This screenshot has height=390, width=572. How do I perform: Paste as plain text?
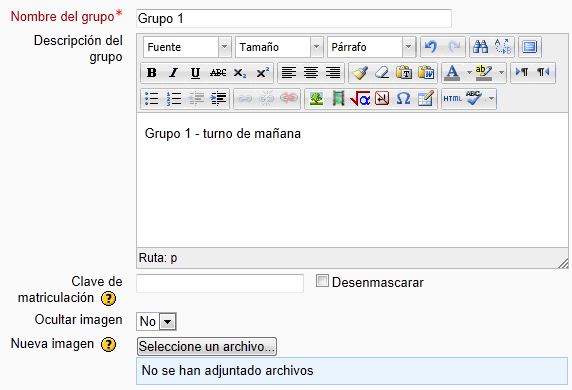point(404,73)
